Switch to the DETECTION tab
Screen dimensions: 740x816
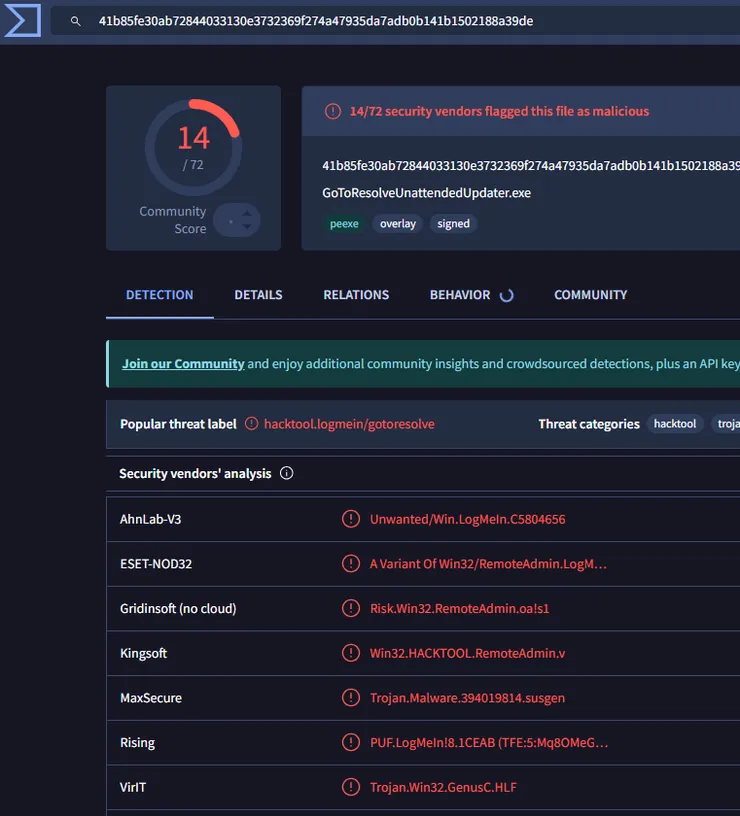tap(160, 295)
